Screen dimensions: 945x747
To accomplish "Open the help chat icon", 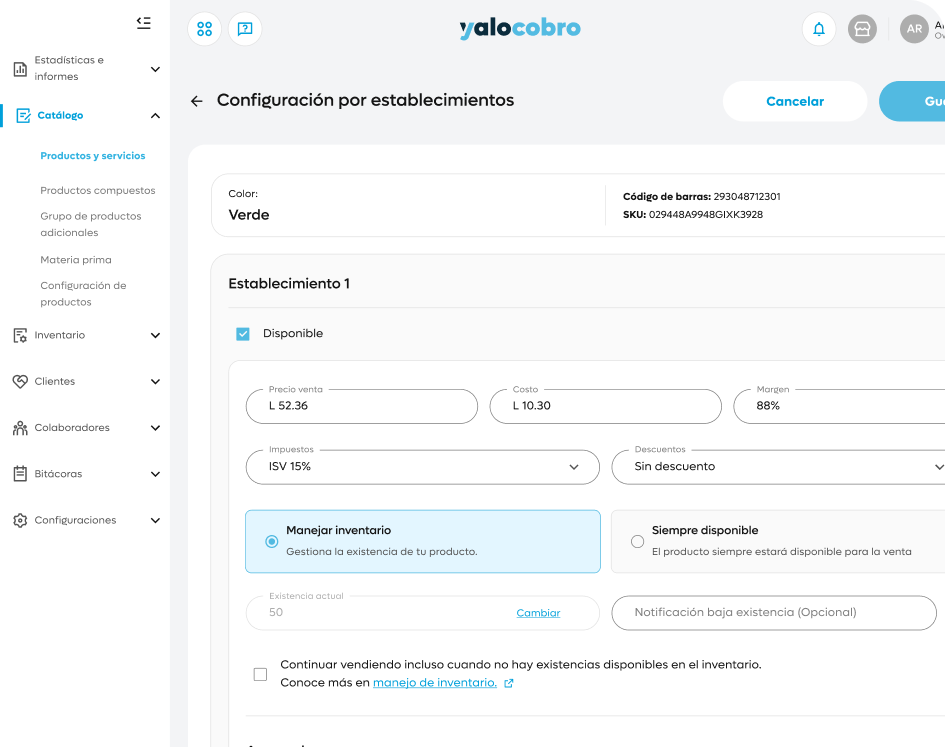I will (245, 29).
